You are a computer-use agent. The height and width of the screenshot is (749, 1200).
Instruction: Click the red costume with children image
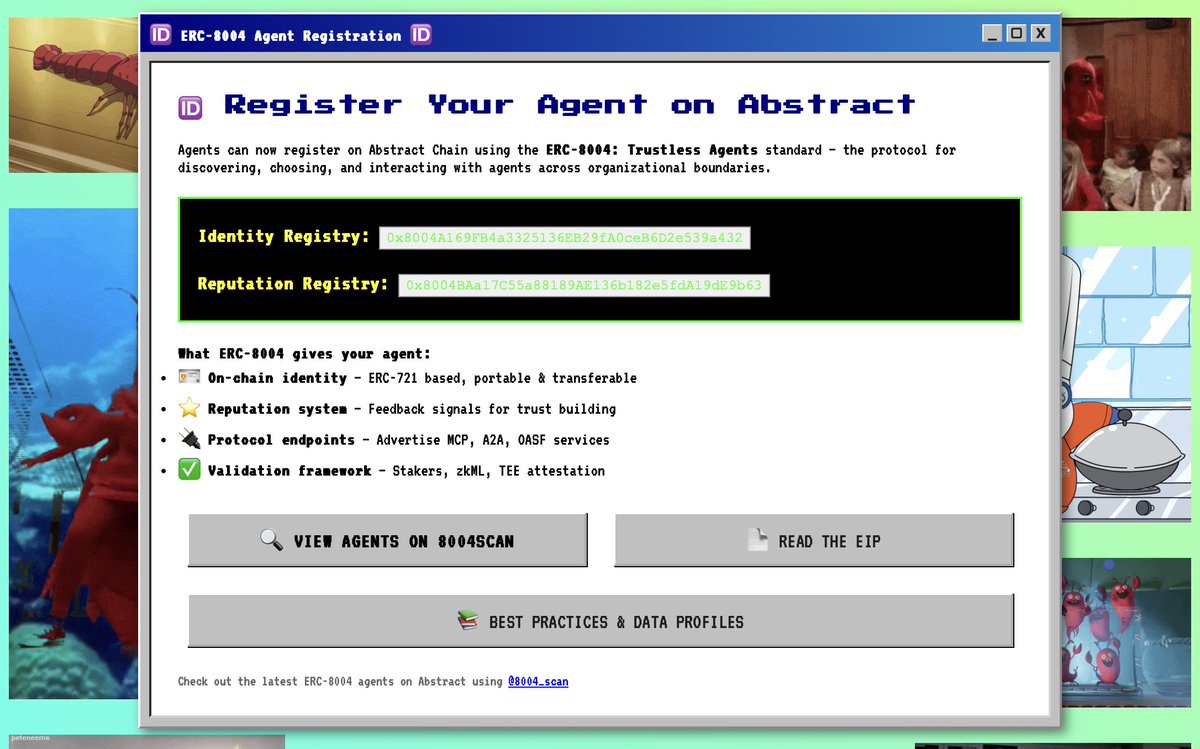pyautogui.click(x=1126, y=114)
